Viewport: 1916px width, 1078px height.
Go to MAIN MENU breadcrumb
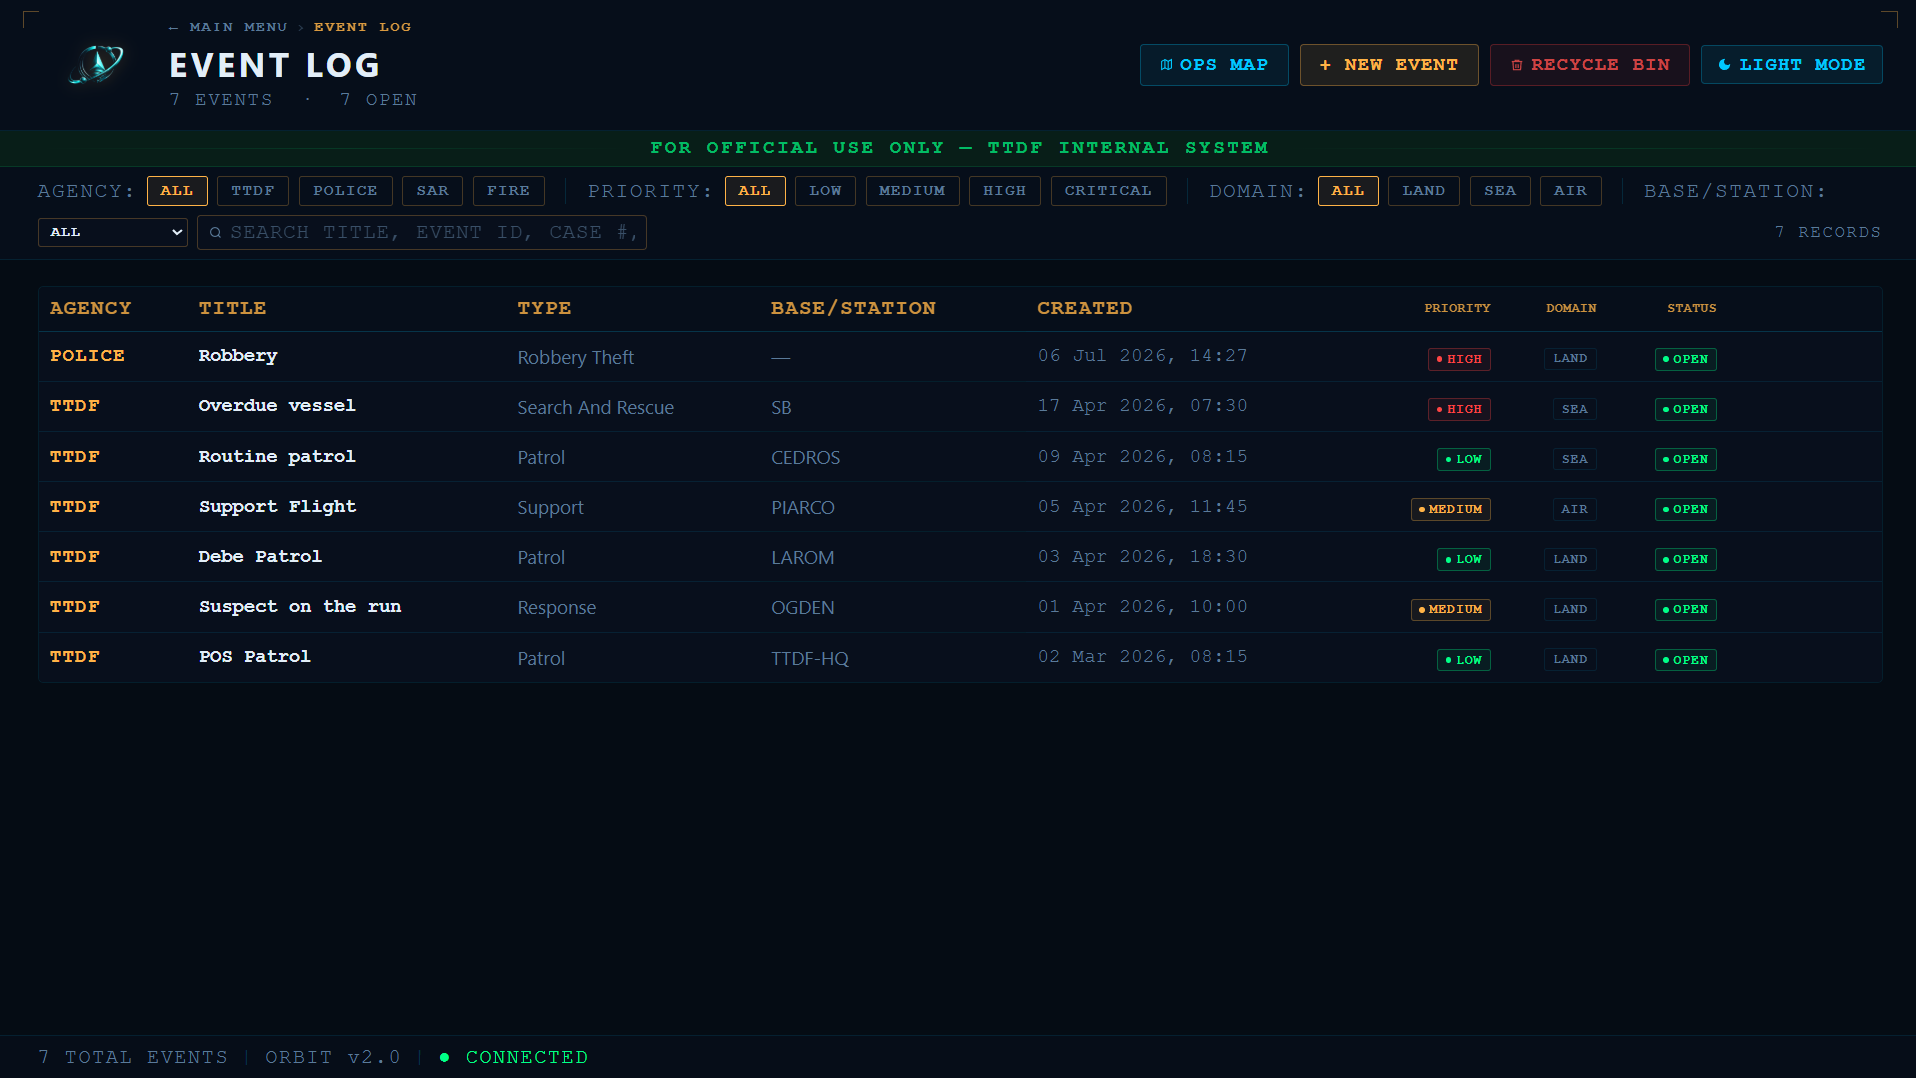click(x=238, y=27)
